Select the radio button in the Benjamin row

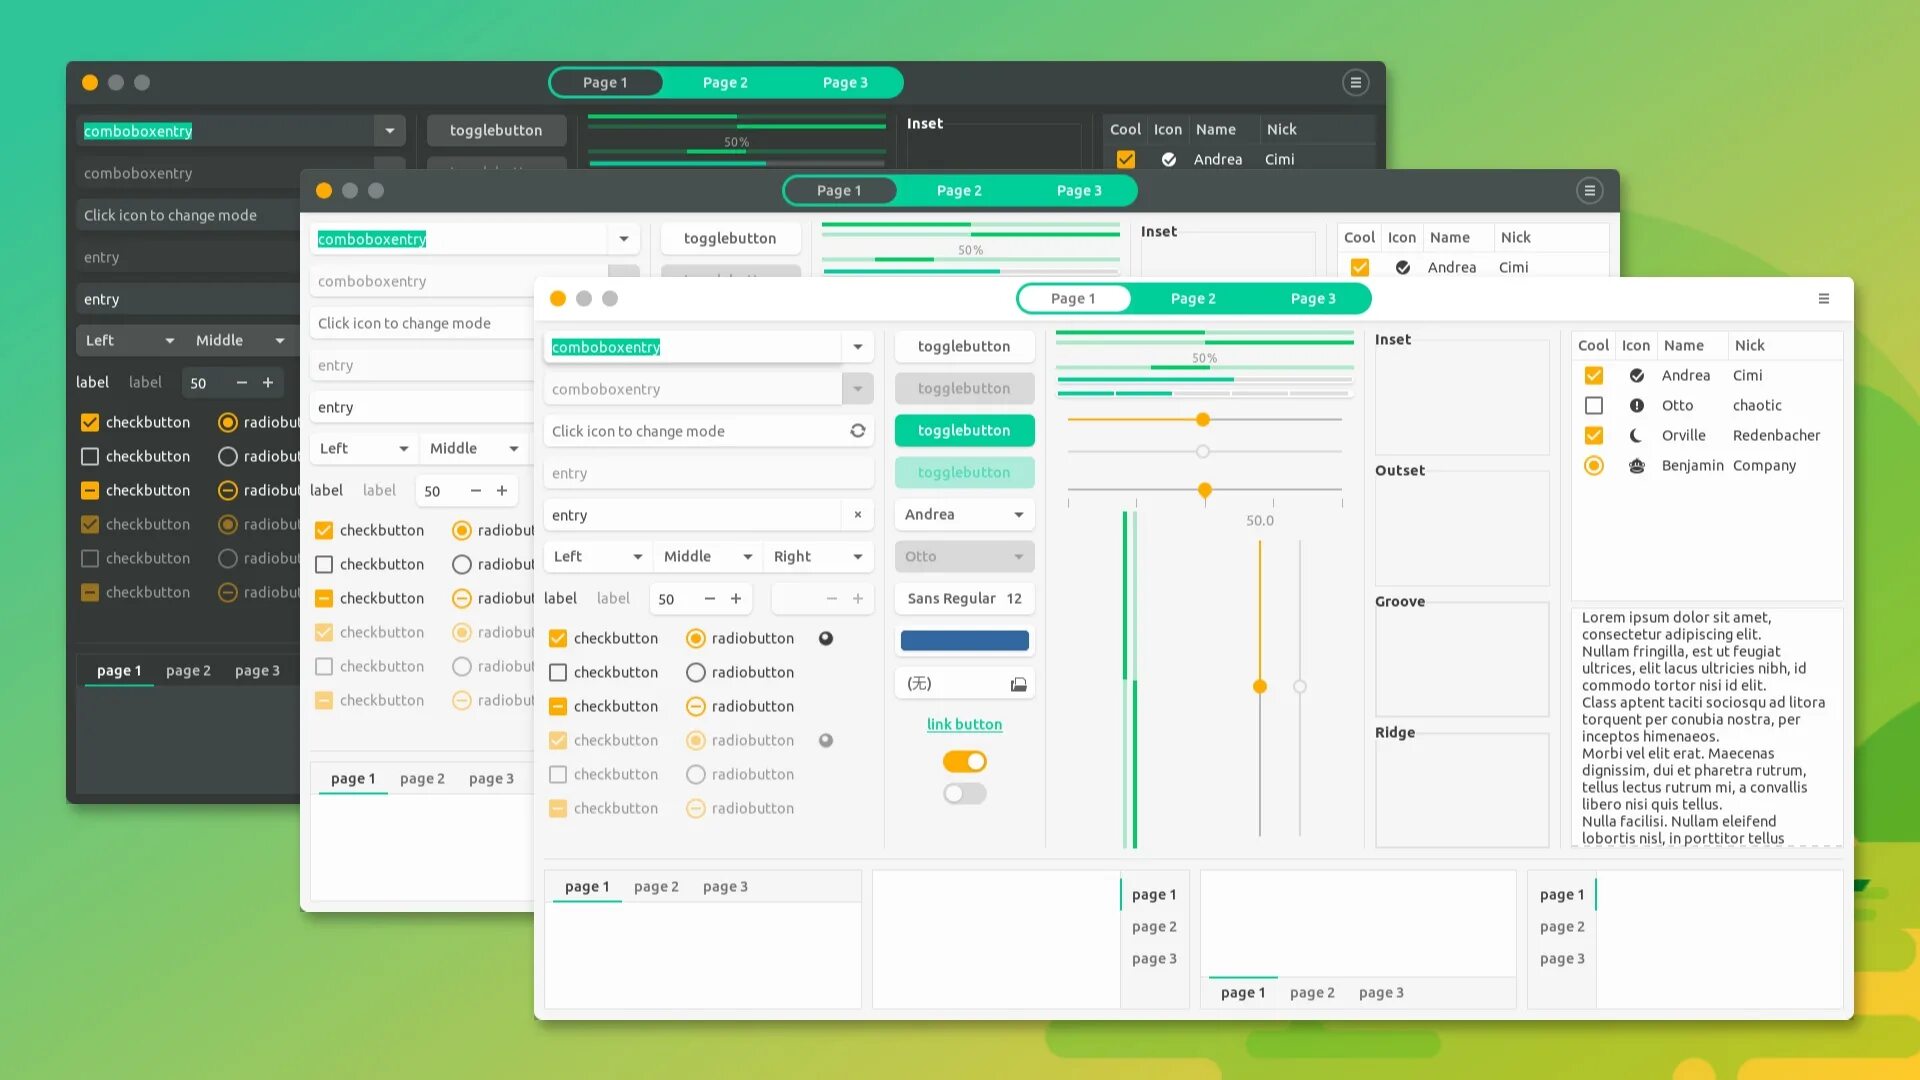[1593, 466]
